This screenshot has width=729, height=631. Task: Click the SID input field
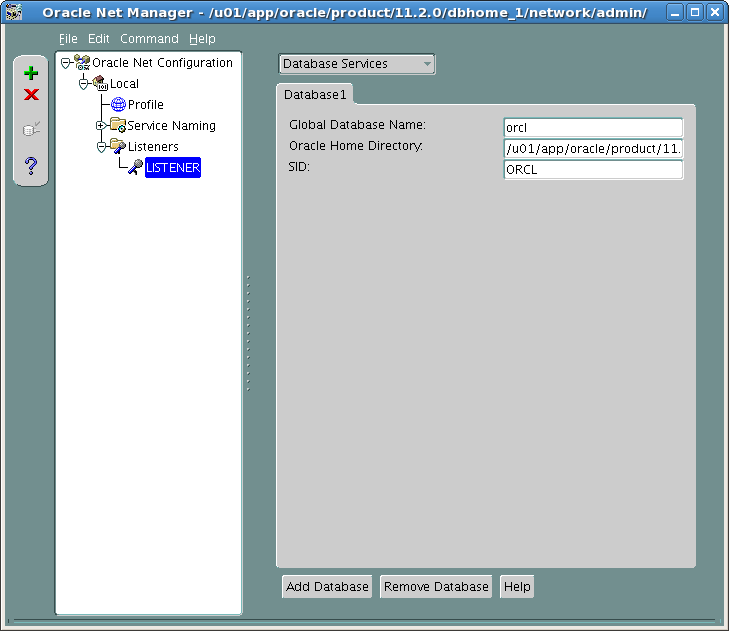[593, 169]
